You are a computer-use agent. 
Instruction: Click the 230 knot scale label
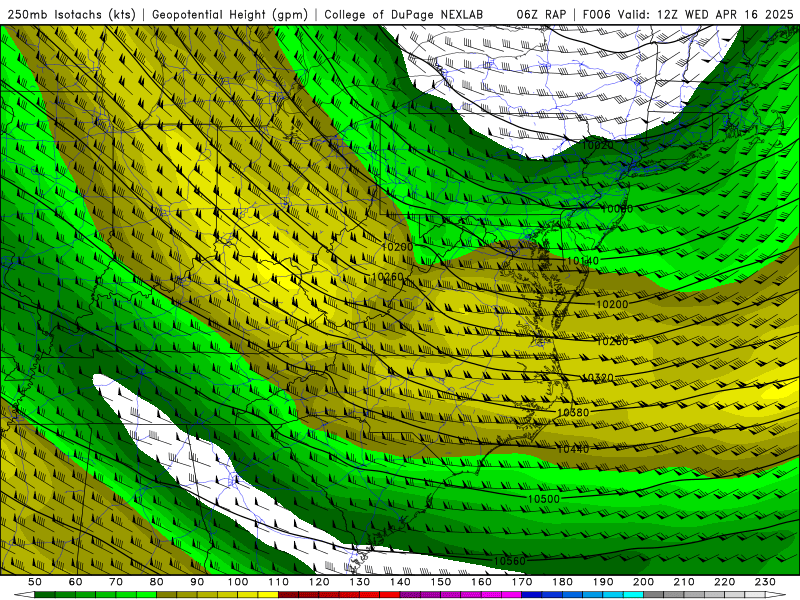765,582
